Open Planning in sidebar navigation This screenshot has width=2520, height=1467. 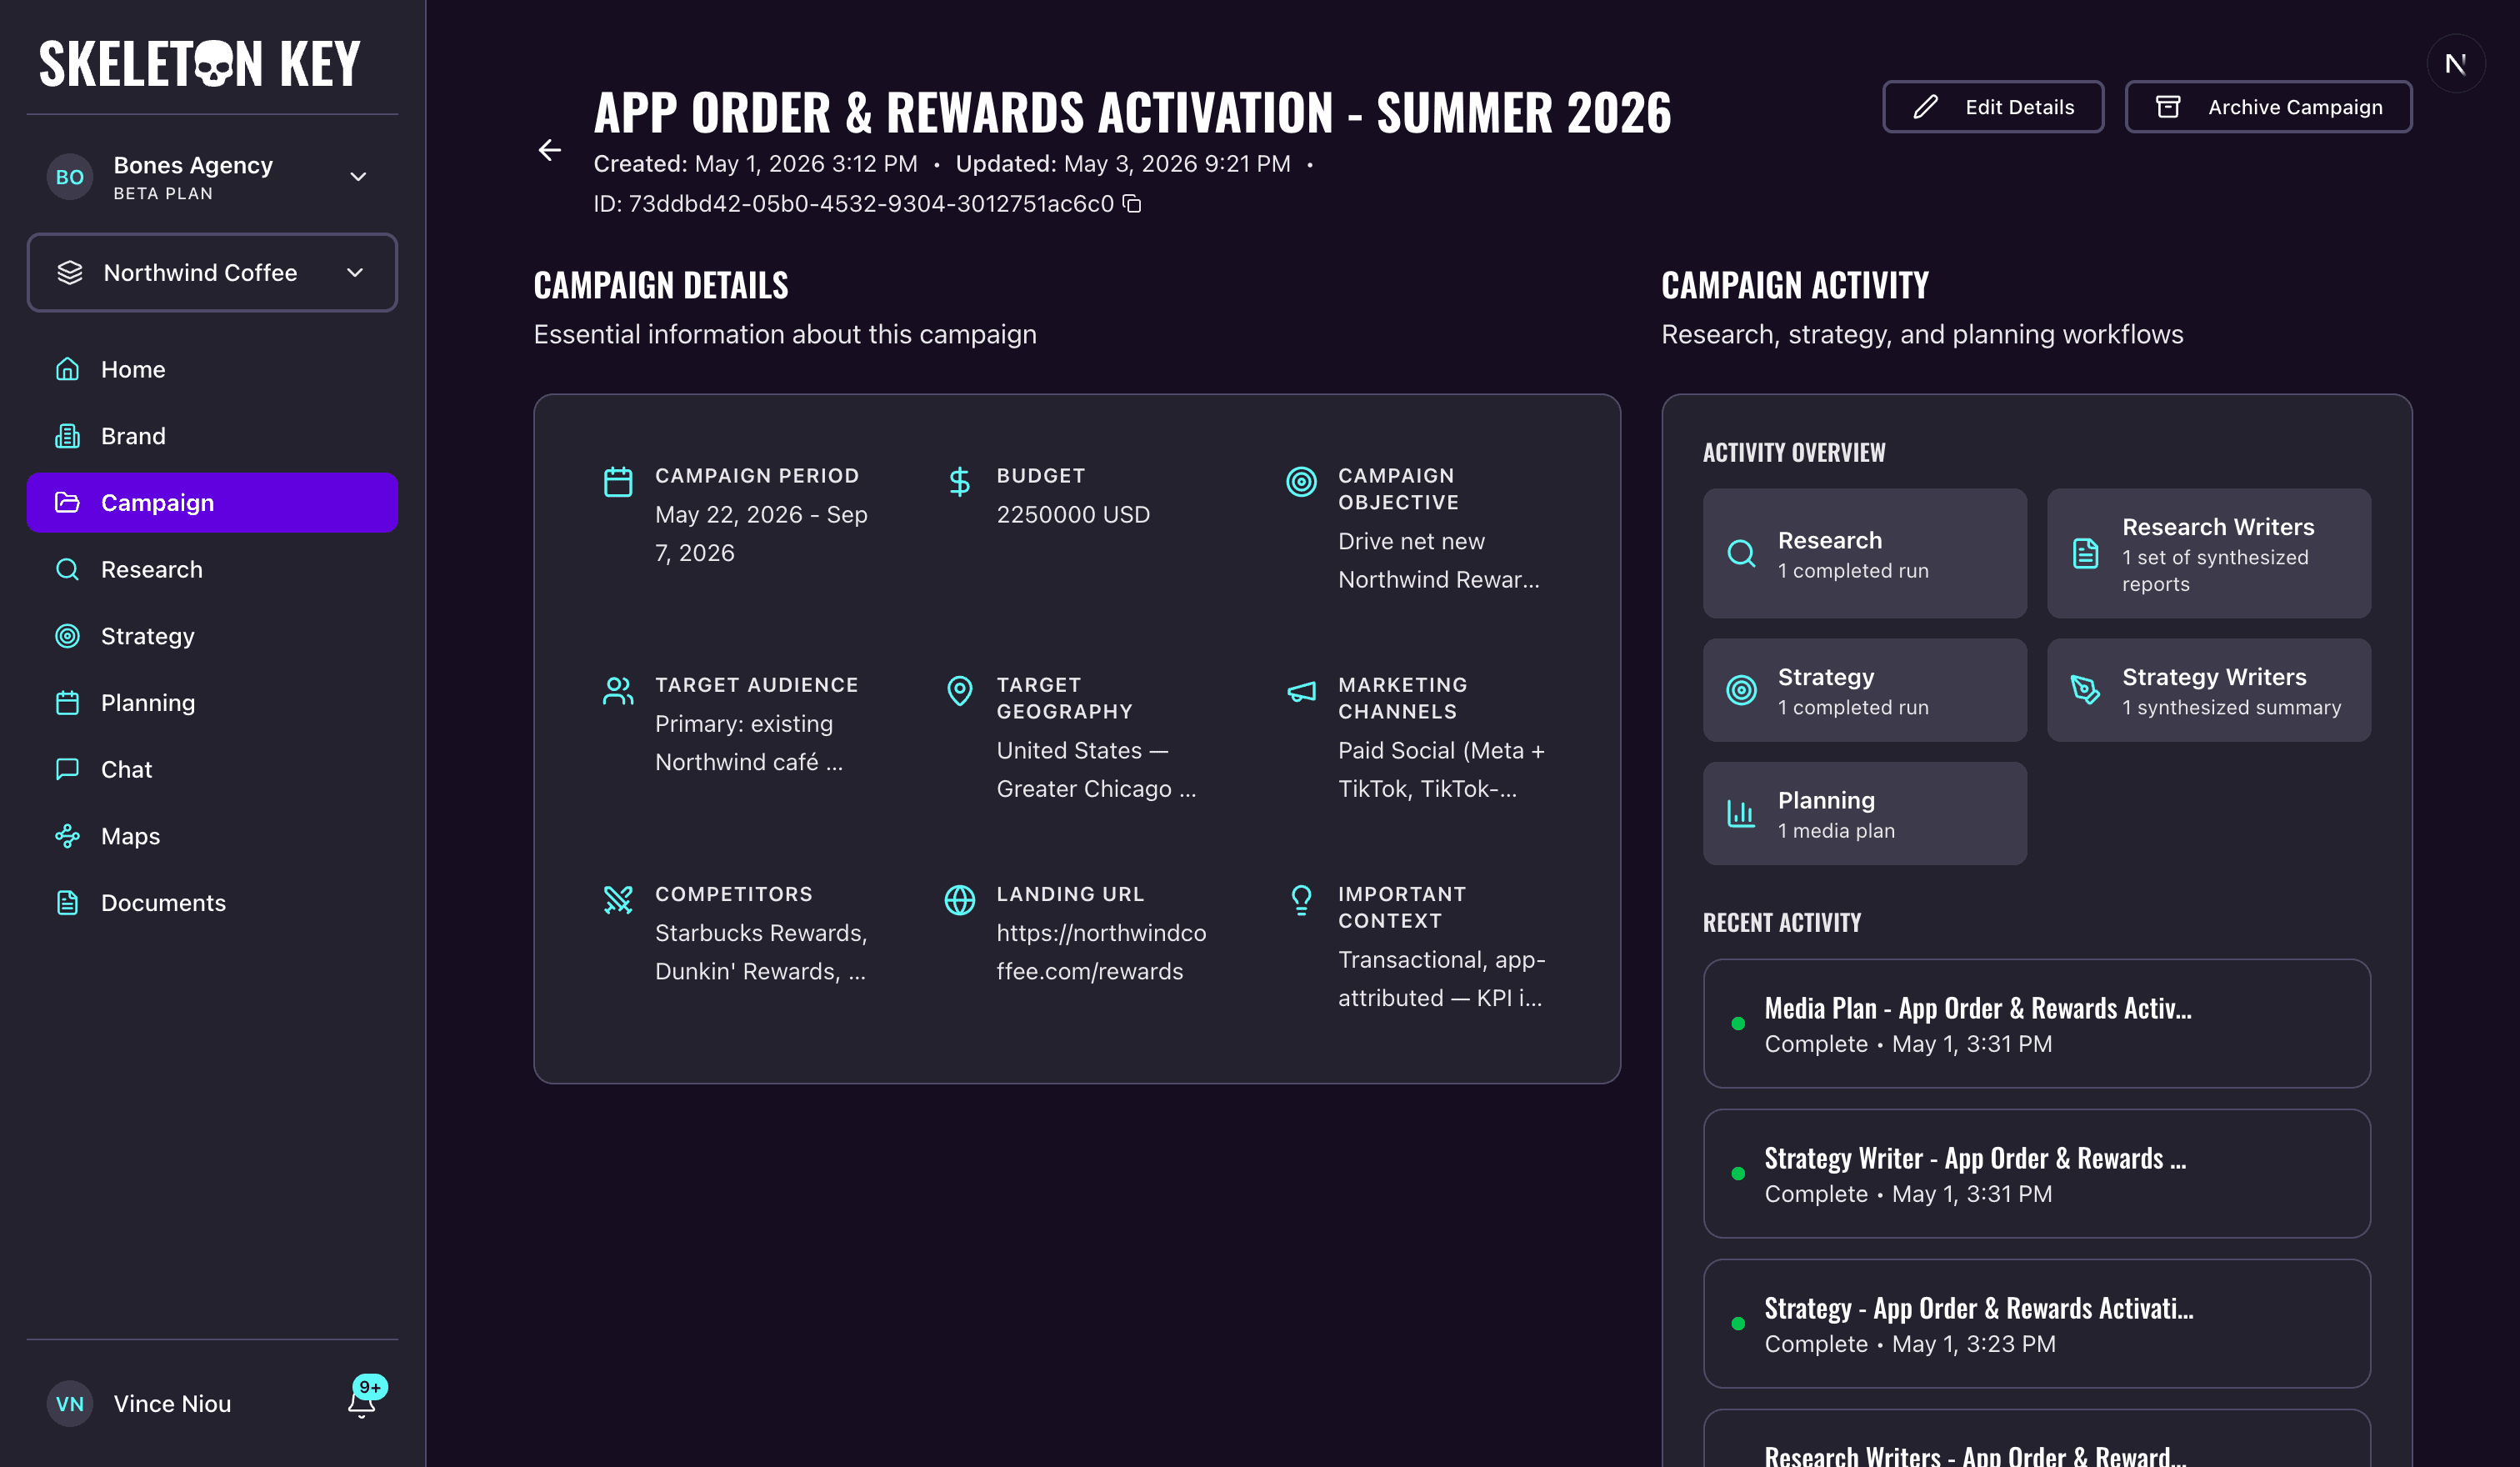pyautogui.click(x=212, y=703)
